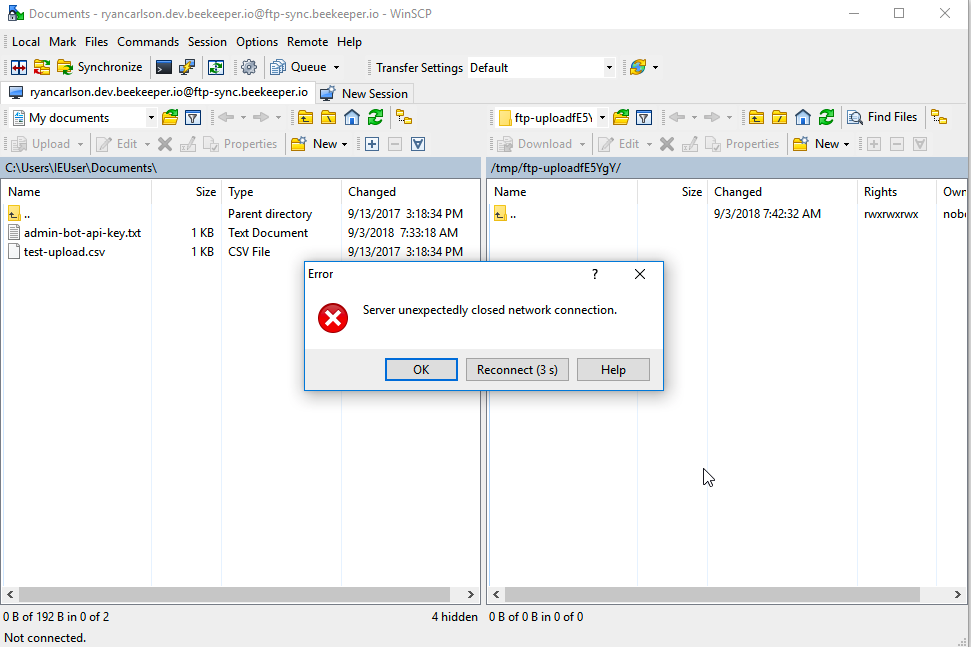Click the remote panel Refresh icon
Image resolution: width=971 pixels, height=647 pixels.
[827, 117]
